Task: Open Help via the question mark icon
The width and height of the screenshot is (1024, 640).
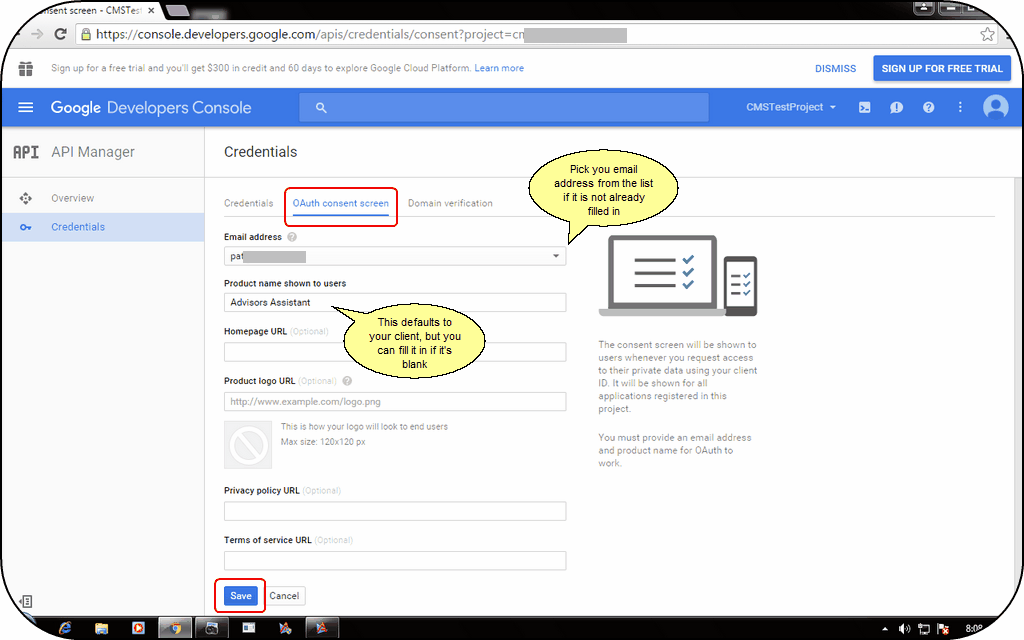Action: (x=928, y=107)
